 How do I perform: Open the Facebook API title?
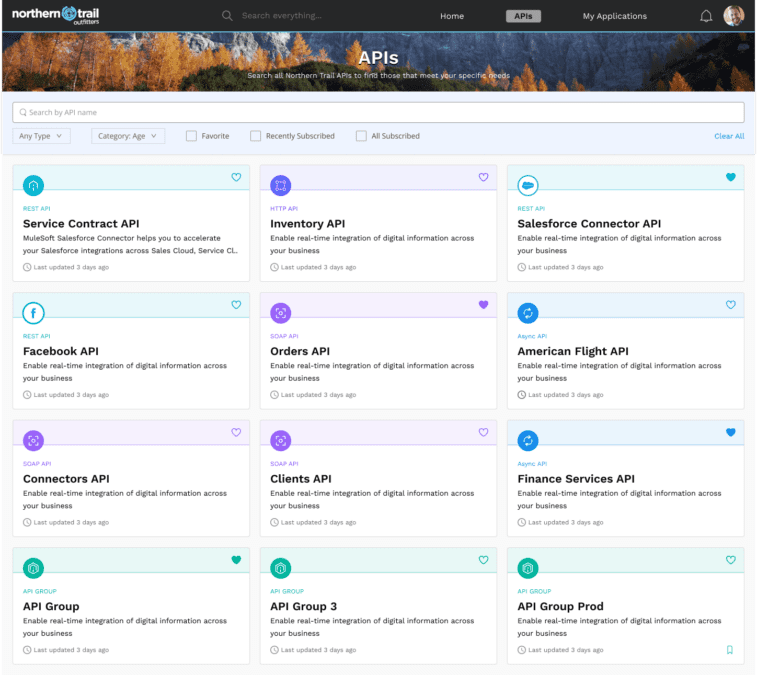[61, 351]
